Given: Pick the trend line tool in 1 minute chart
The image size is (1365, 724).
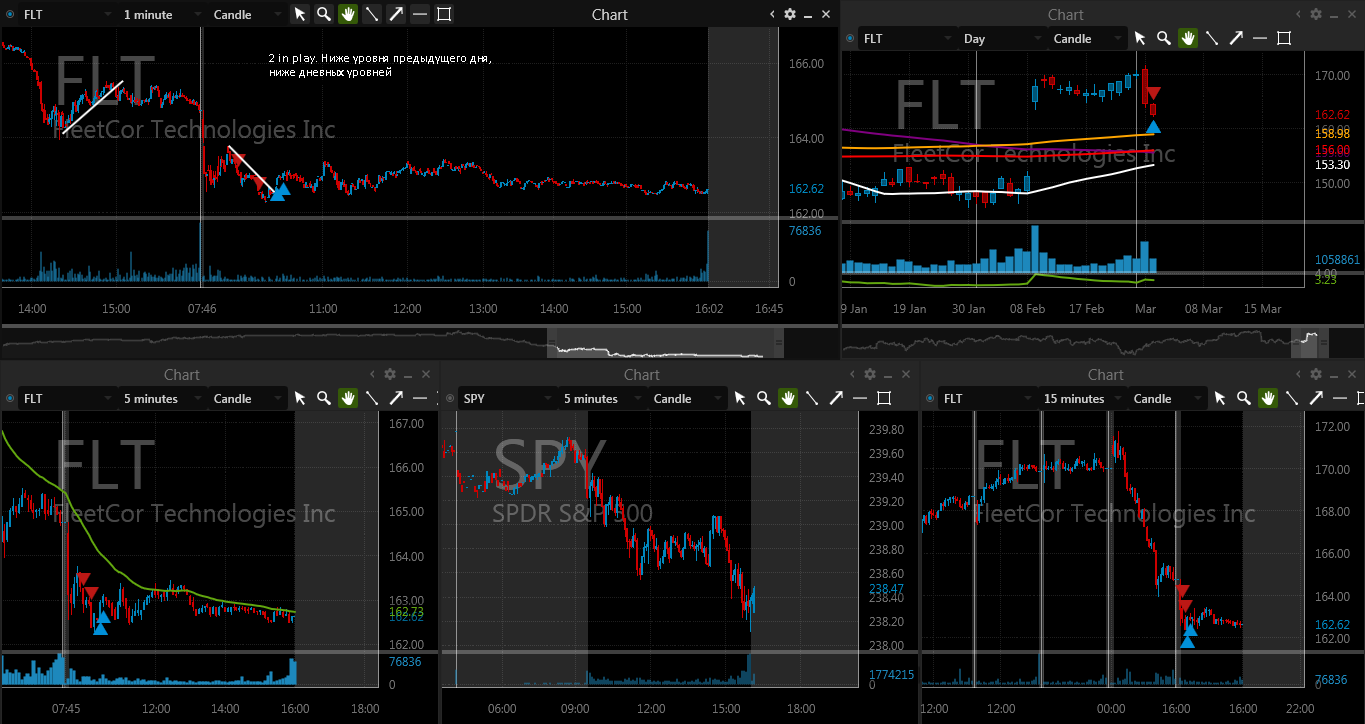Looking at the screenshot, I should [x=372, y=14].
